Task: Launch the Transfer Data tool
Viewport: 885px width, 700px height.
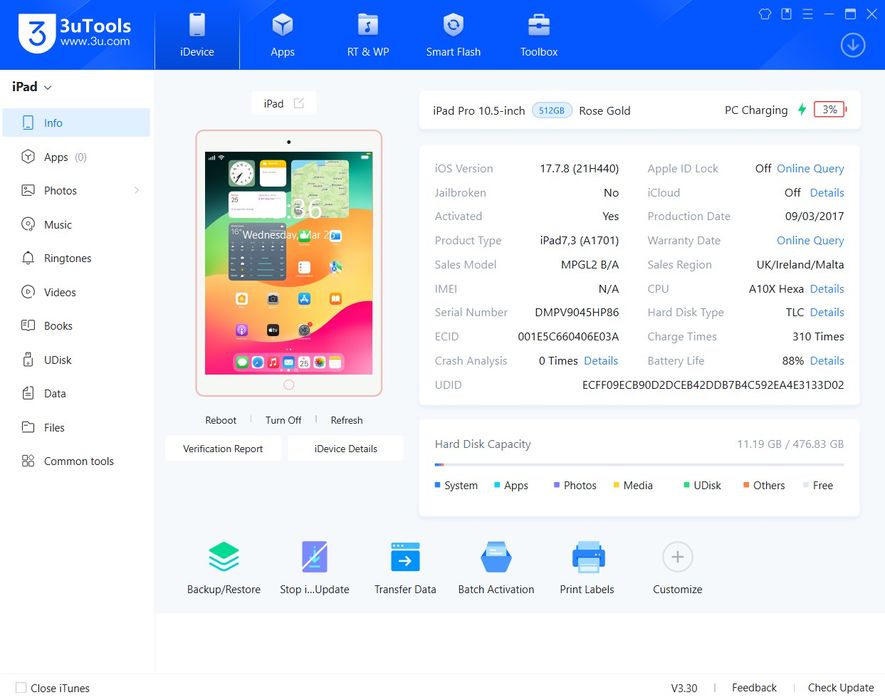Action: point(405,568)
